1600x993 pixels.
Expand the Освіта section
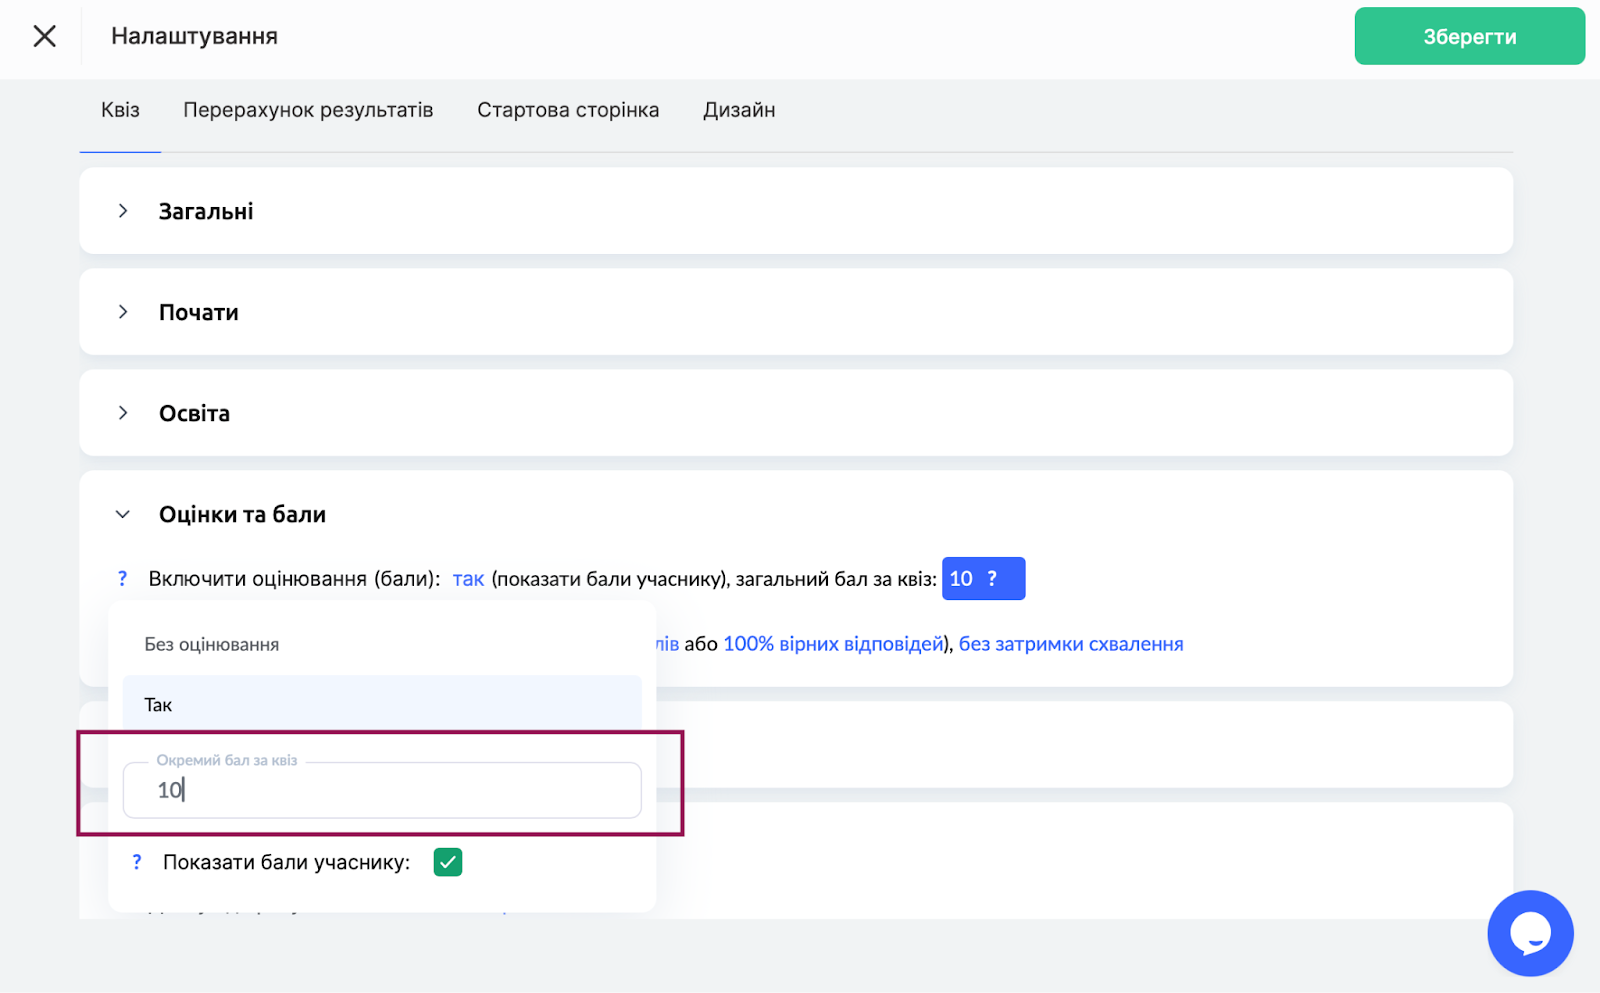pos(123,413)
